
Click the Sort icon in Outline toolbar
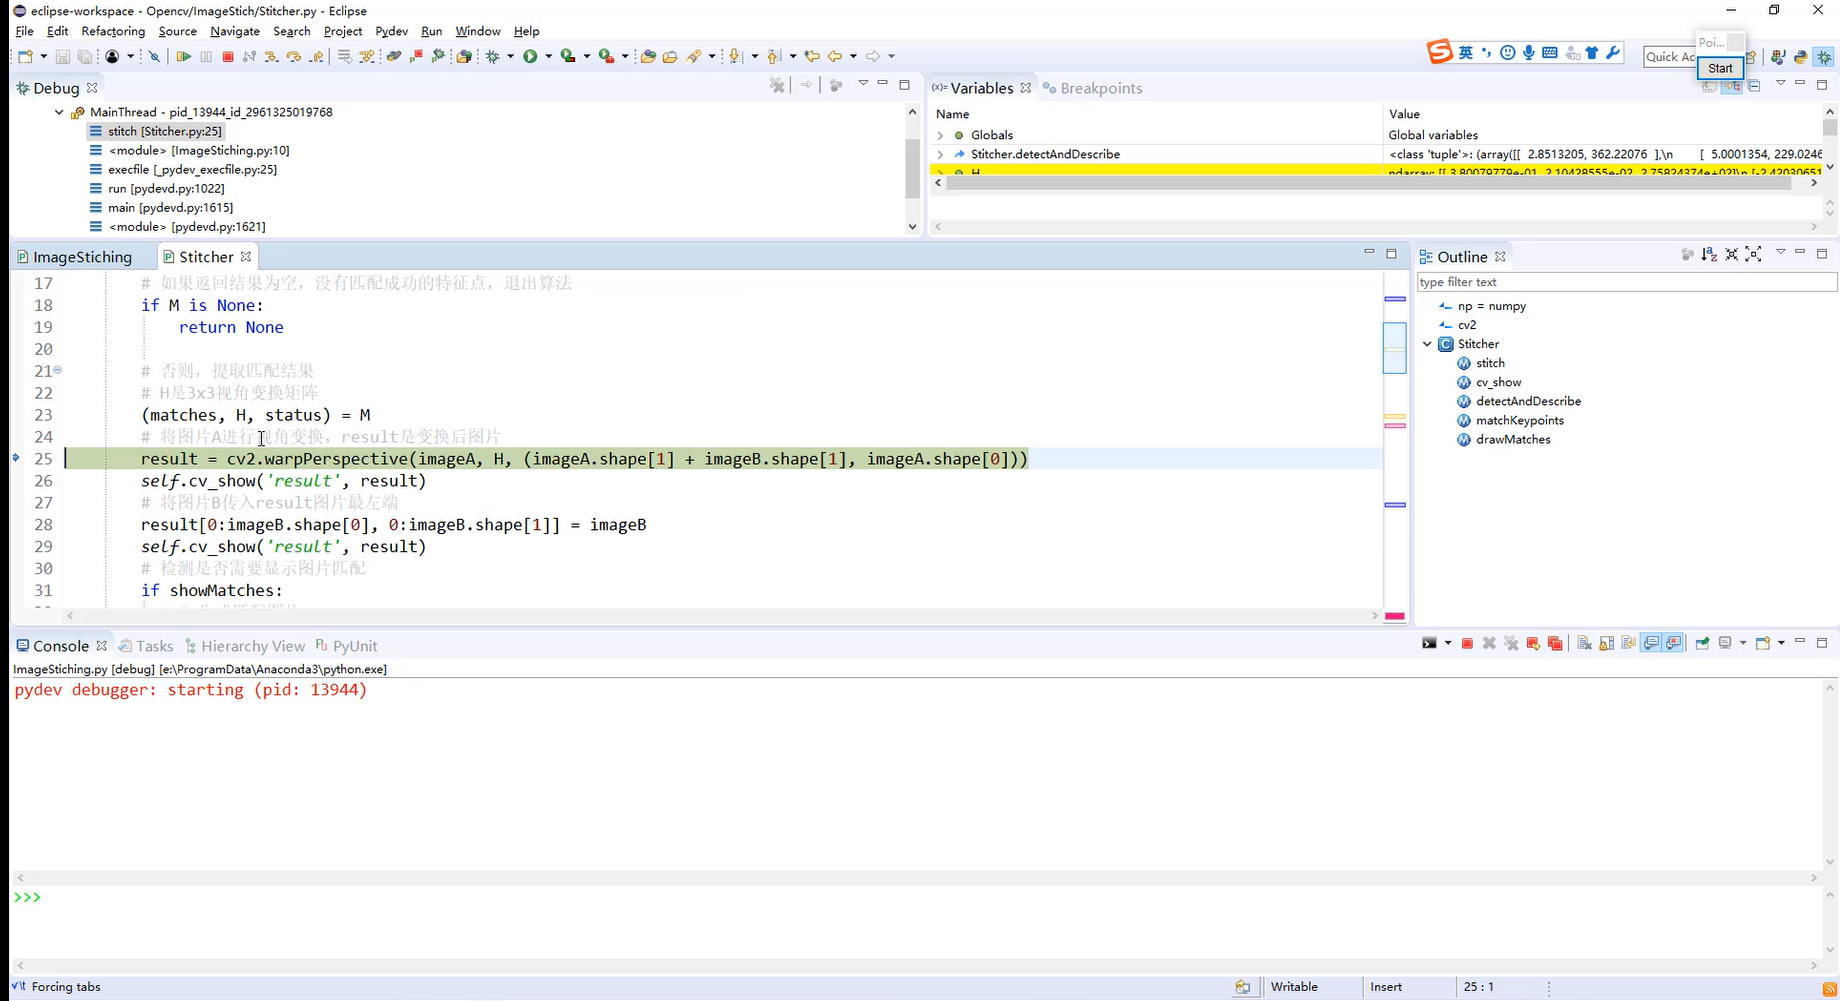click(1709, 255)
